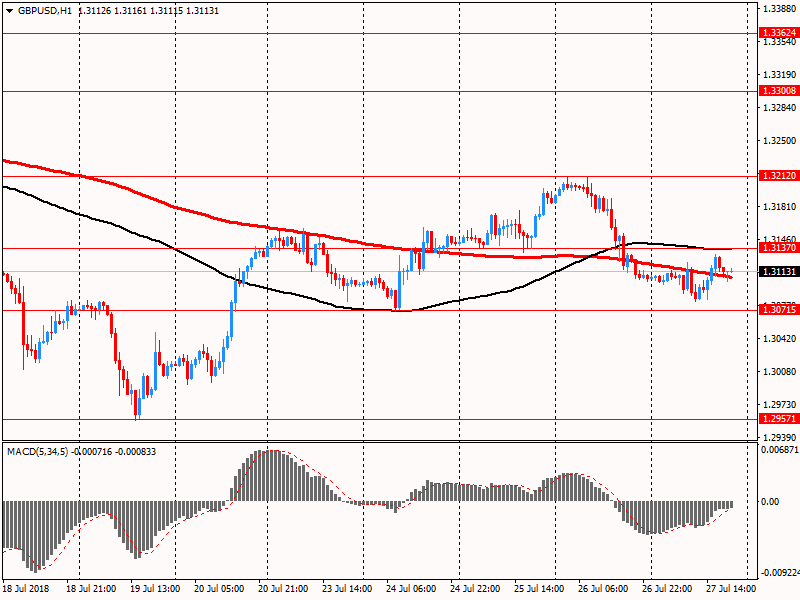800x600 pixels.
Task: Click the 1.33190 price scale value
Action: [x=780, y=75]
